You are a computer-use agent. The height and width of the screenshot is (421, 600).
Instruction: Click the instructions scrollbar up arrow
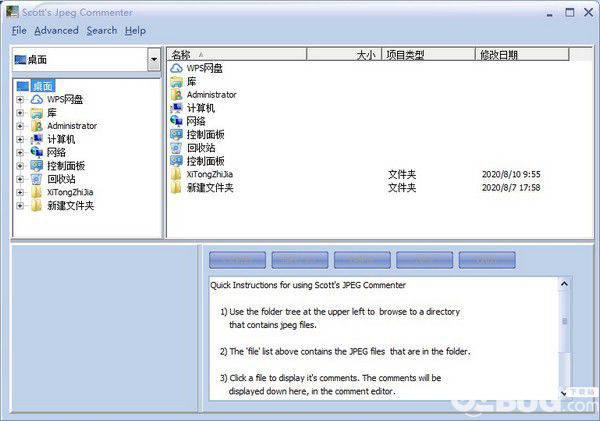[564, 284]
